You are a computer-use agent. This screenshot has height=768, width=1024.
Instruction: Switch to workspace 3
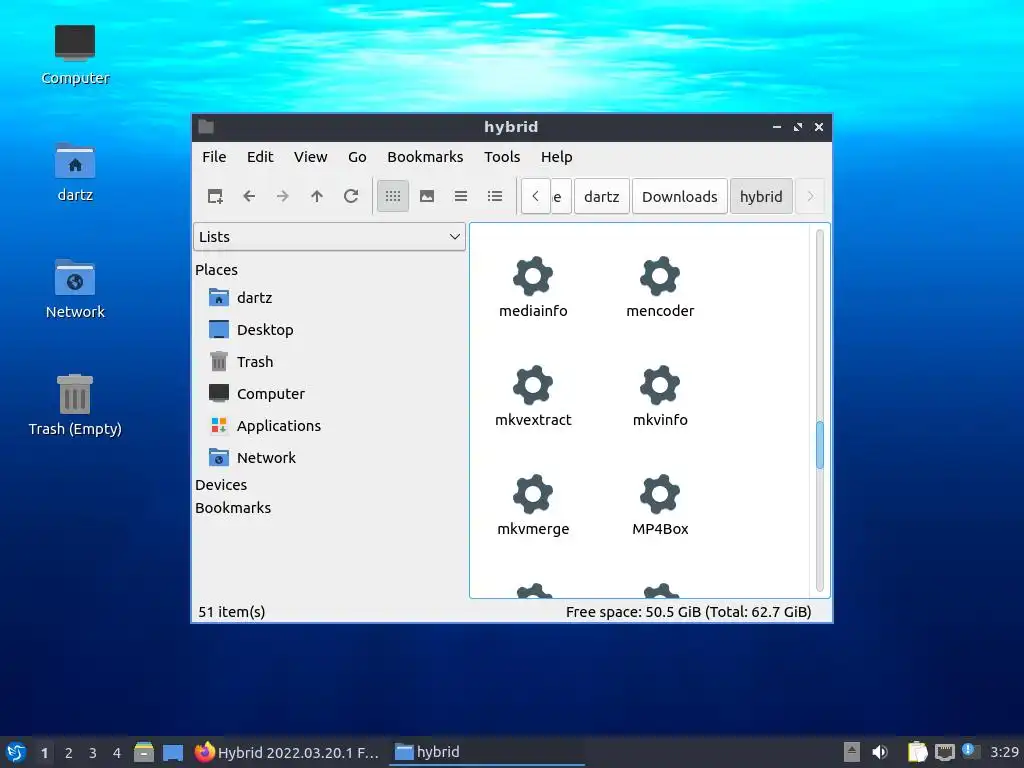pyautogui.click(x=93, y=753)
